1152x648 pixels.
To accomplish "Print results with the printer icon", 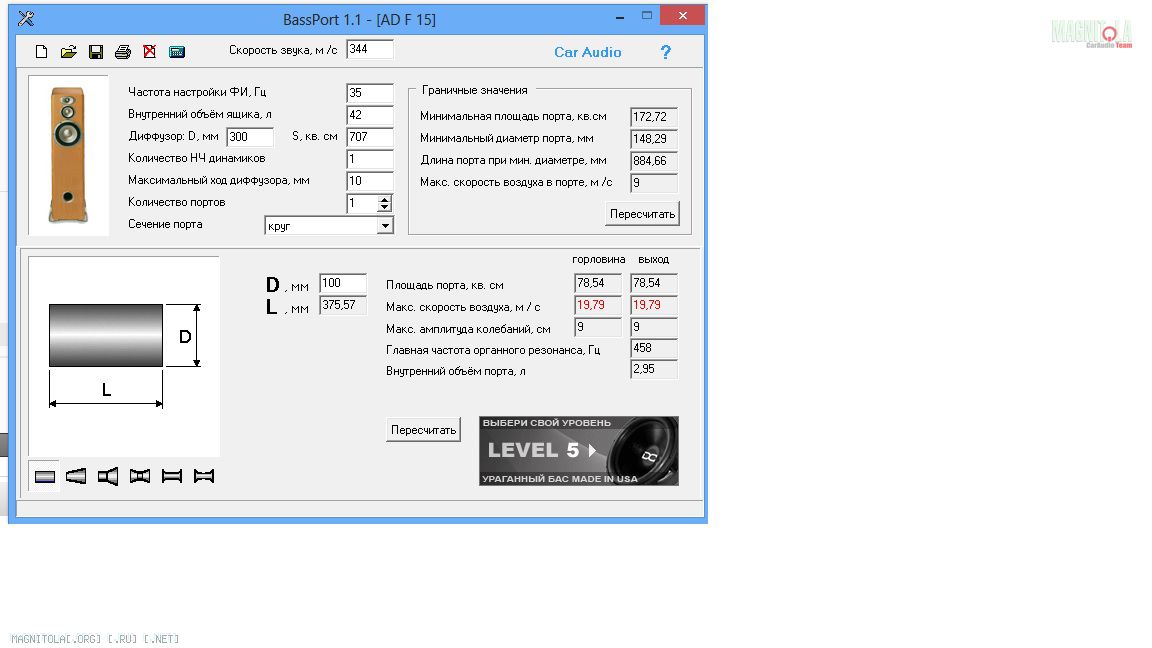I will 123,52.
